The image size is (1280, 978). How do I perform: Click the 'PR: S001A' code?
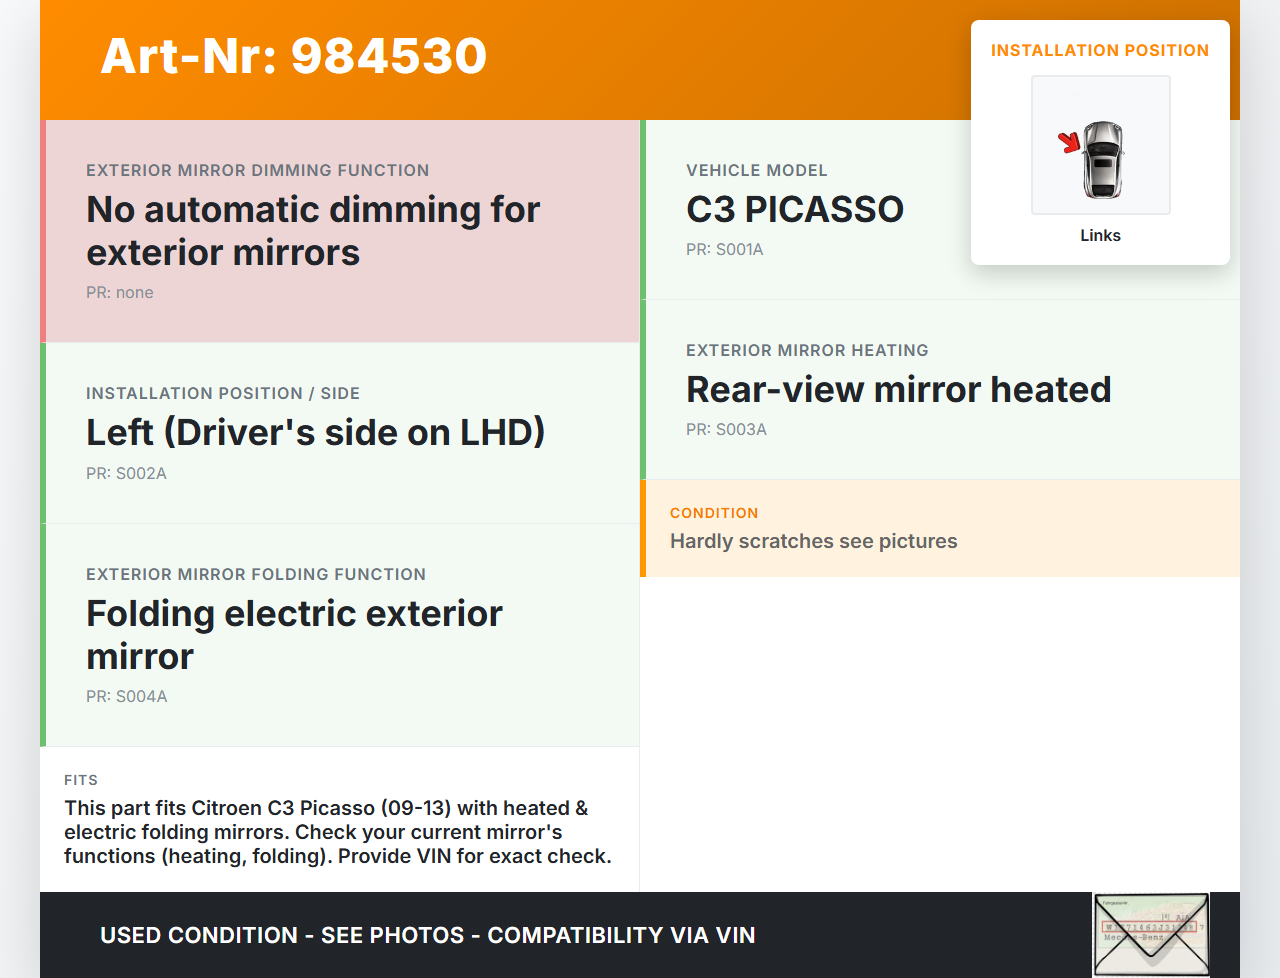724,250
